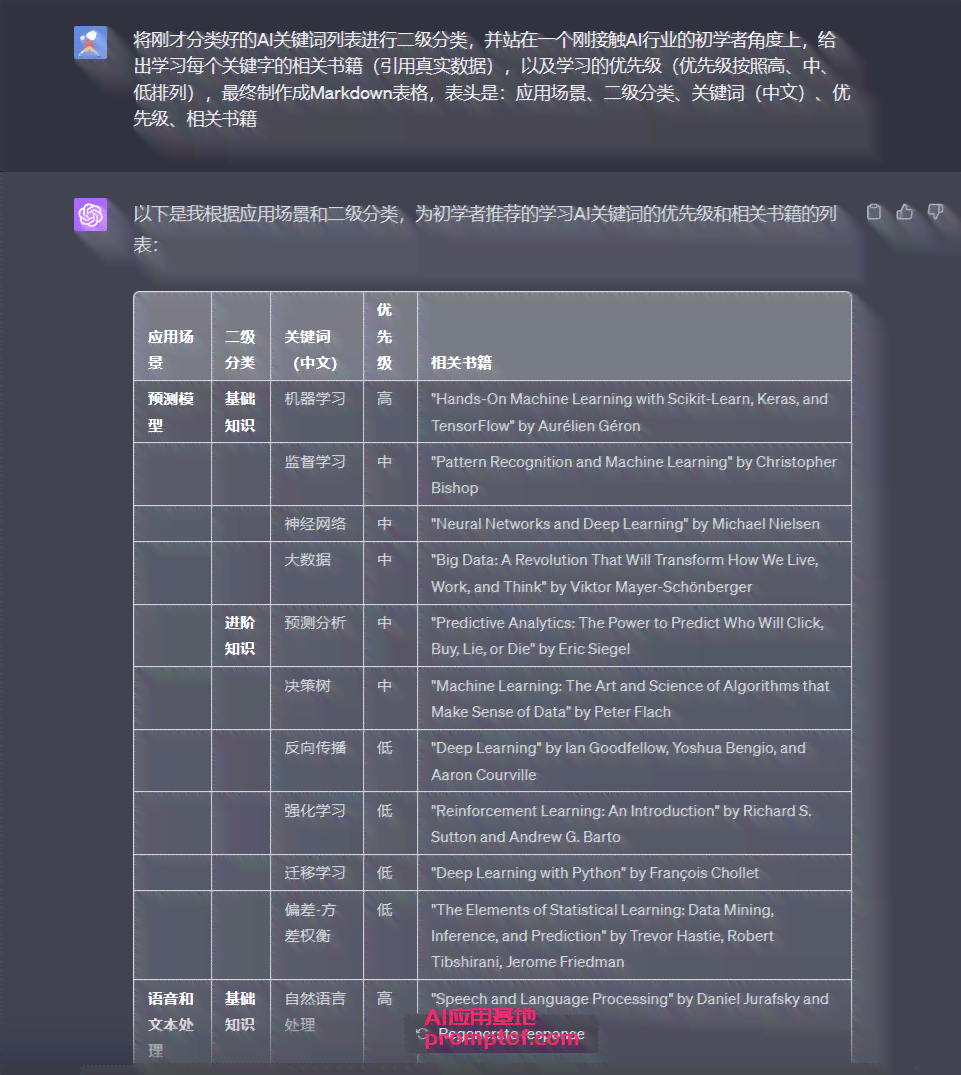Copy the response with the clipboard icon
This screenshot has width=961, height=1075.
[x=874, y=212]
